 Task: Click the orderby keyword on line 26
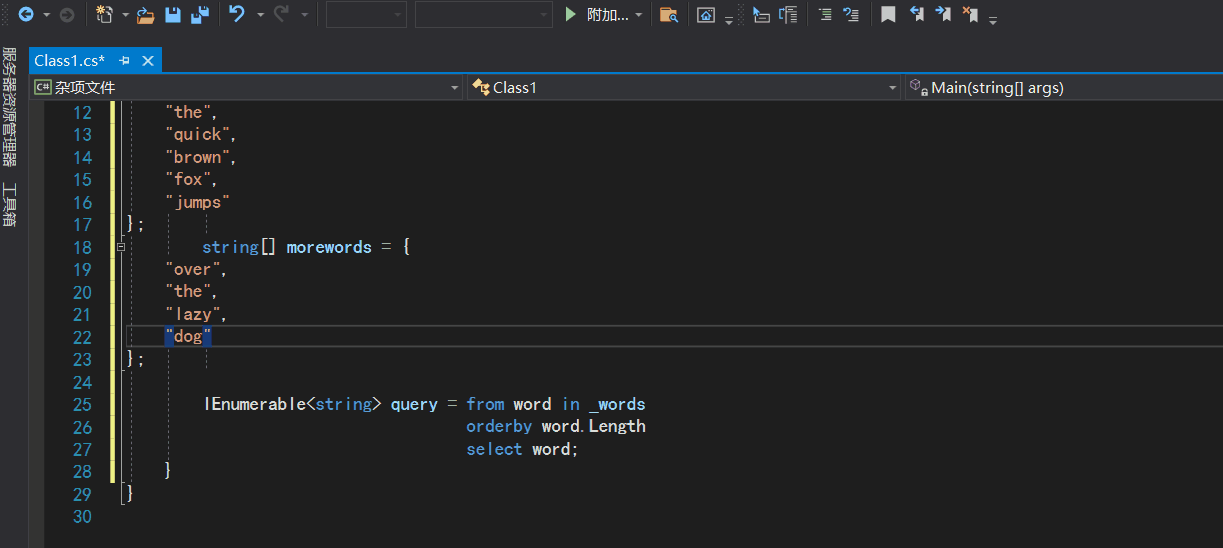pos(500,426)
